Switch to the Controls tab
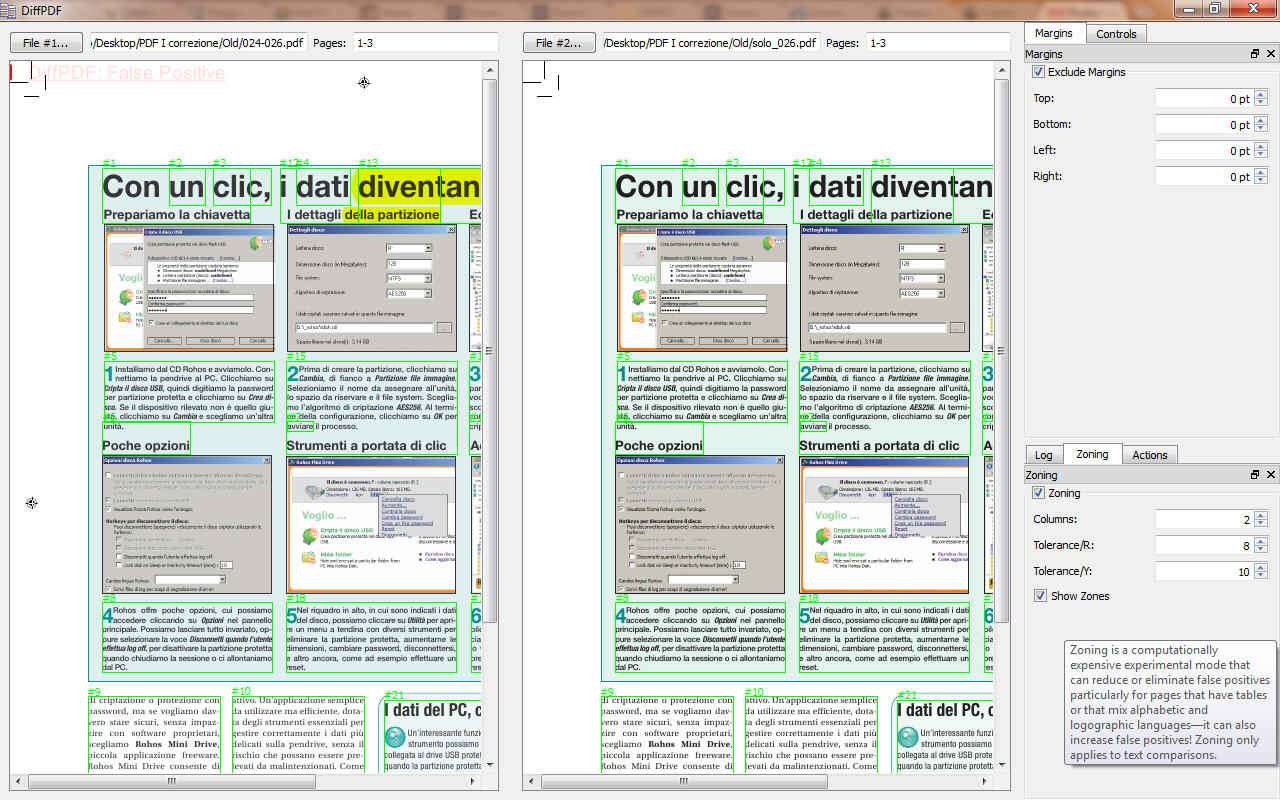Viewport: 1280px width, 800px height. [x=1115, y=34]
